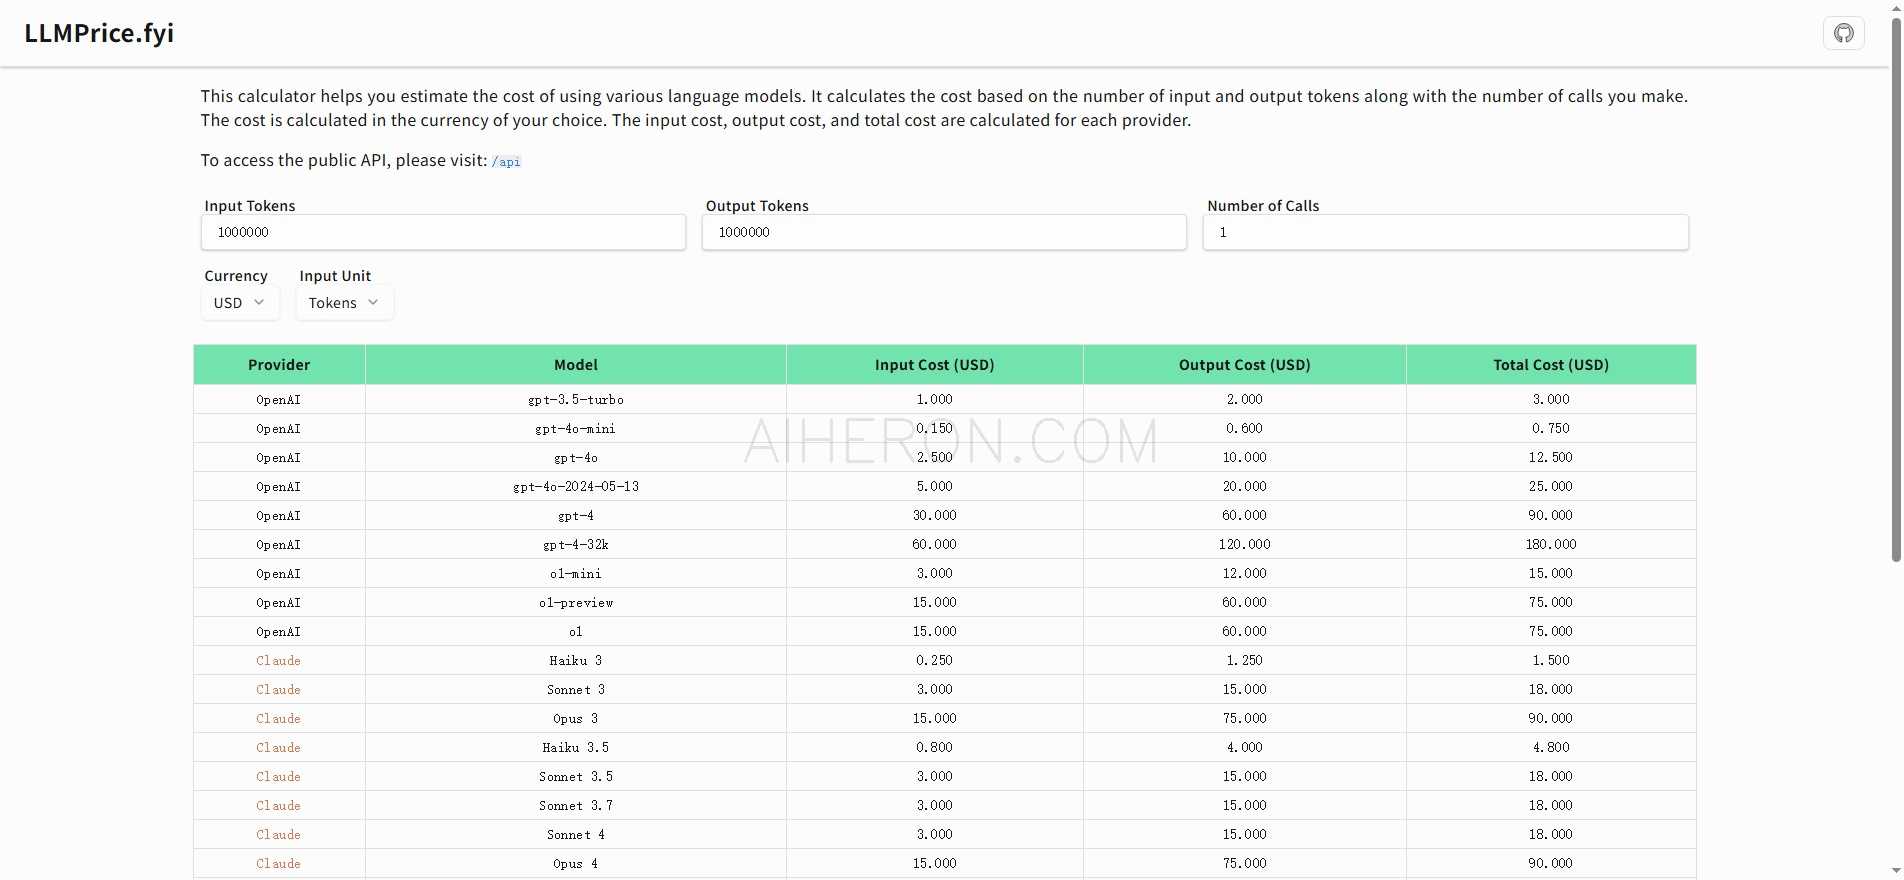Click the Model column header
This screenshot has height=880, width=1904.
tap(576, 365)
